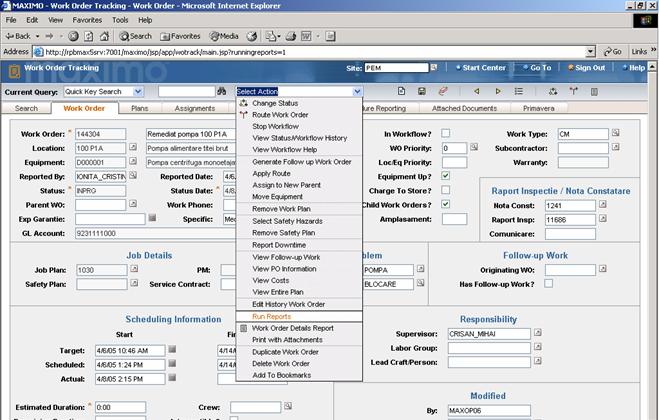The height and width of the screenshot is (420, 659).
Task: Toggle In Workflow checkbox
Action: [x=445, y=133]
